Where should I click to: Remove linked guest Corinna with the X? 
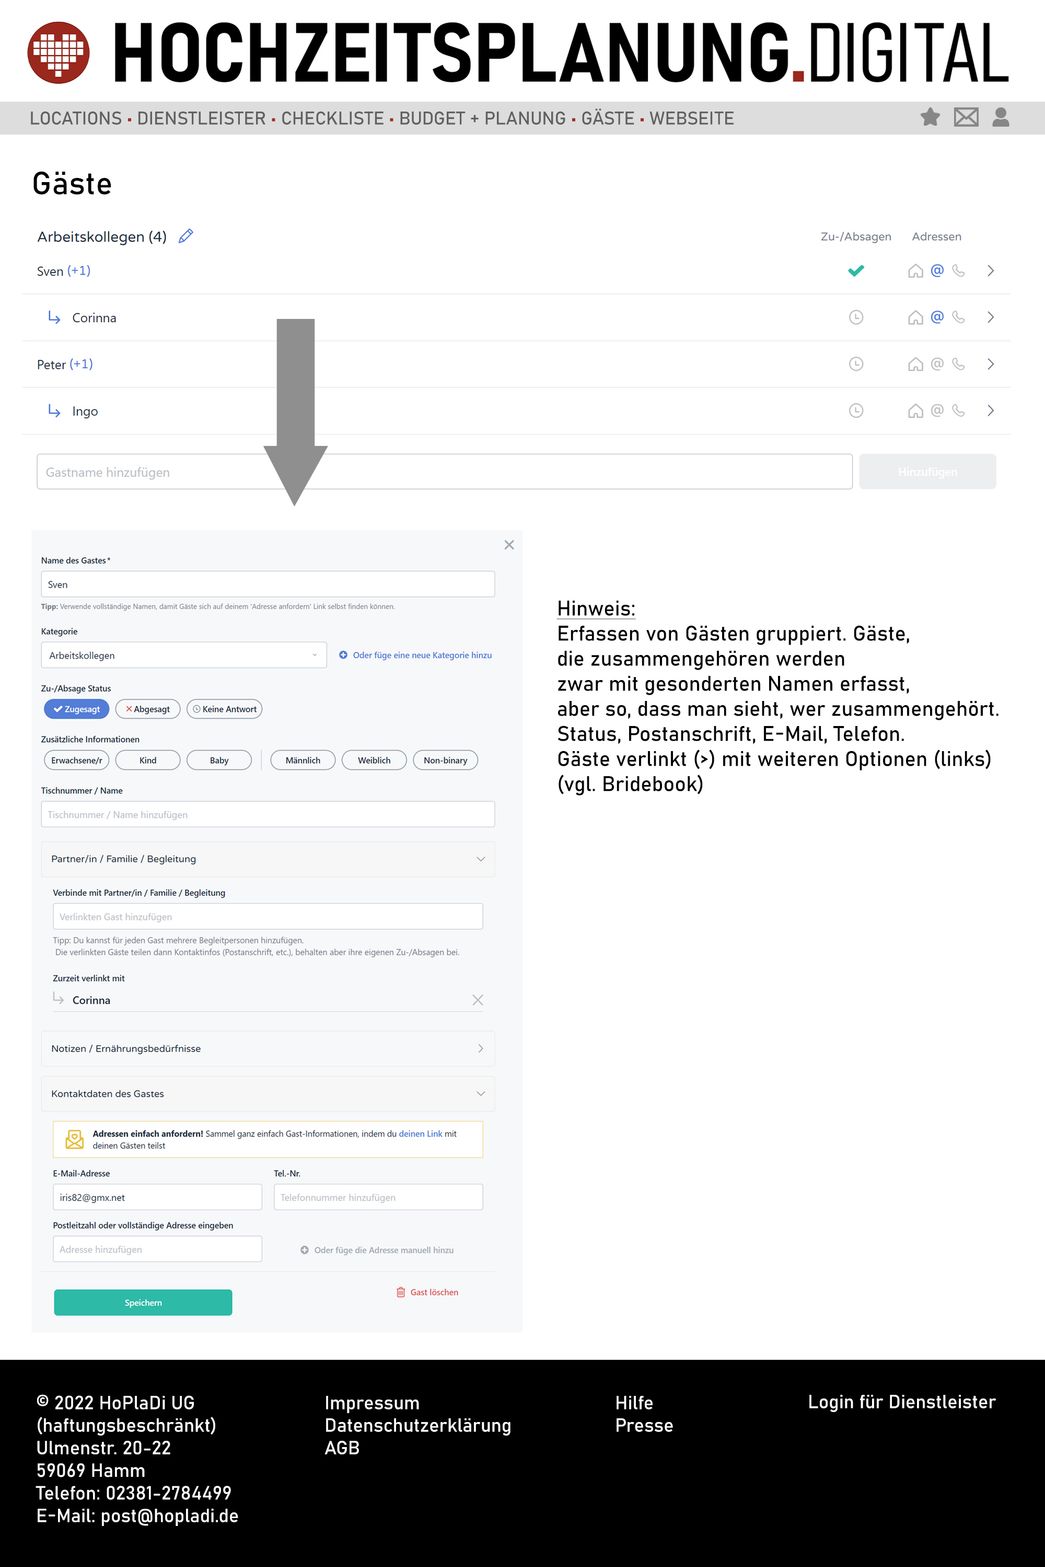point(477,1000)
